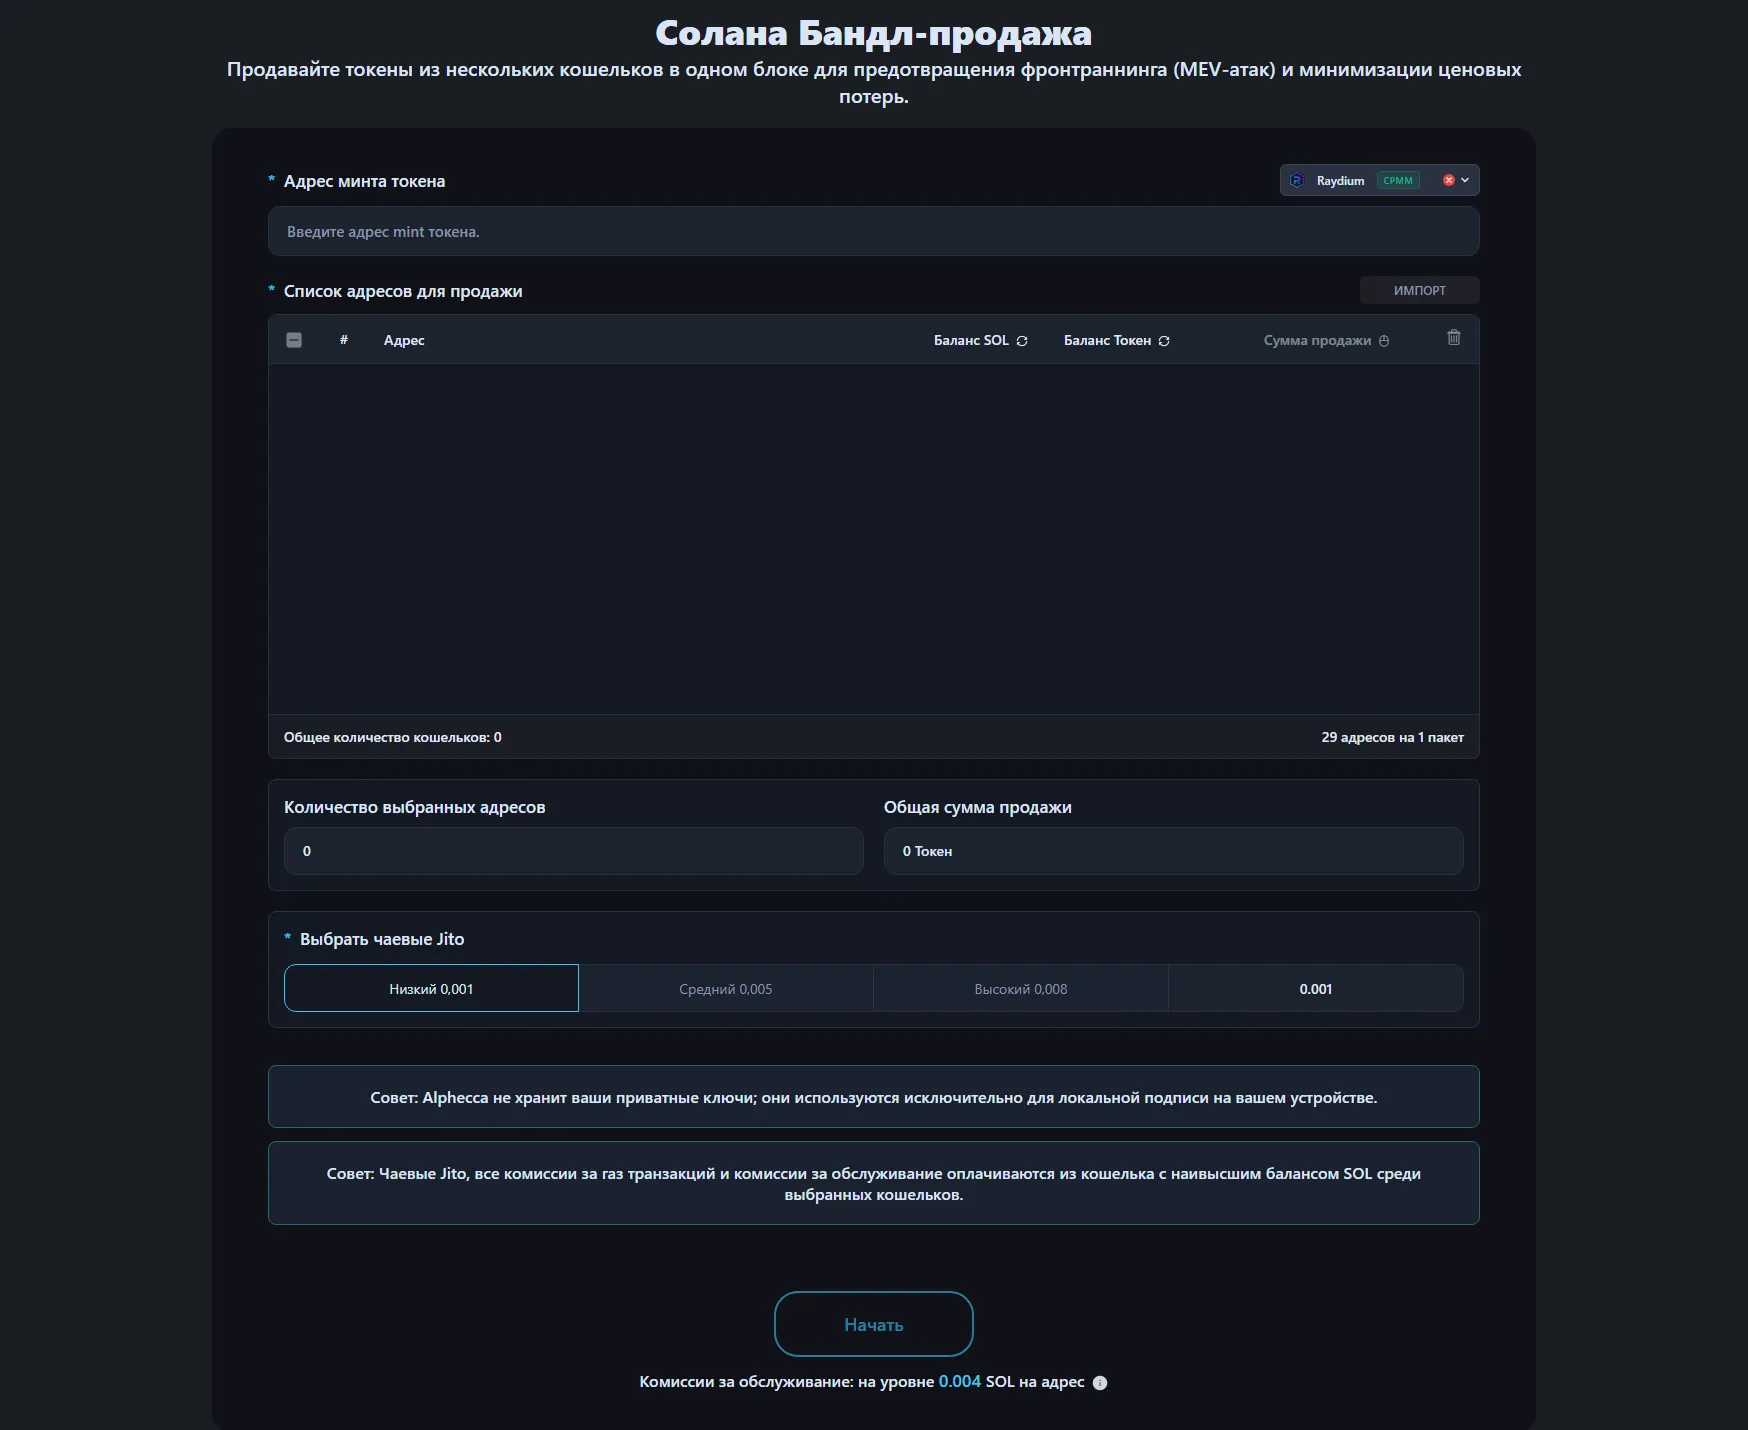Select the low 0.001 Jito tip
The image size is (1748, 1430).
[x=431, y=989]
